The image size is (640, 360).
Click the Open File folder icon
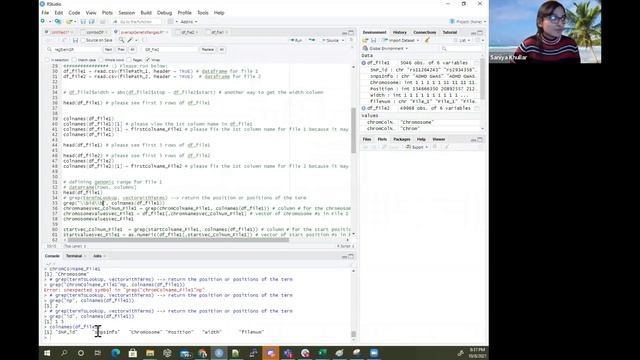click(x=69, y=21)
